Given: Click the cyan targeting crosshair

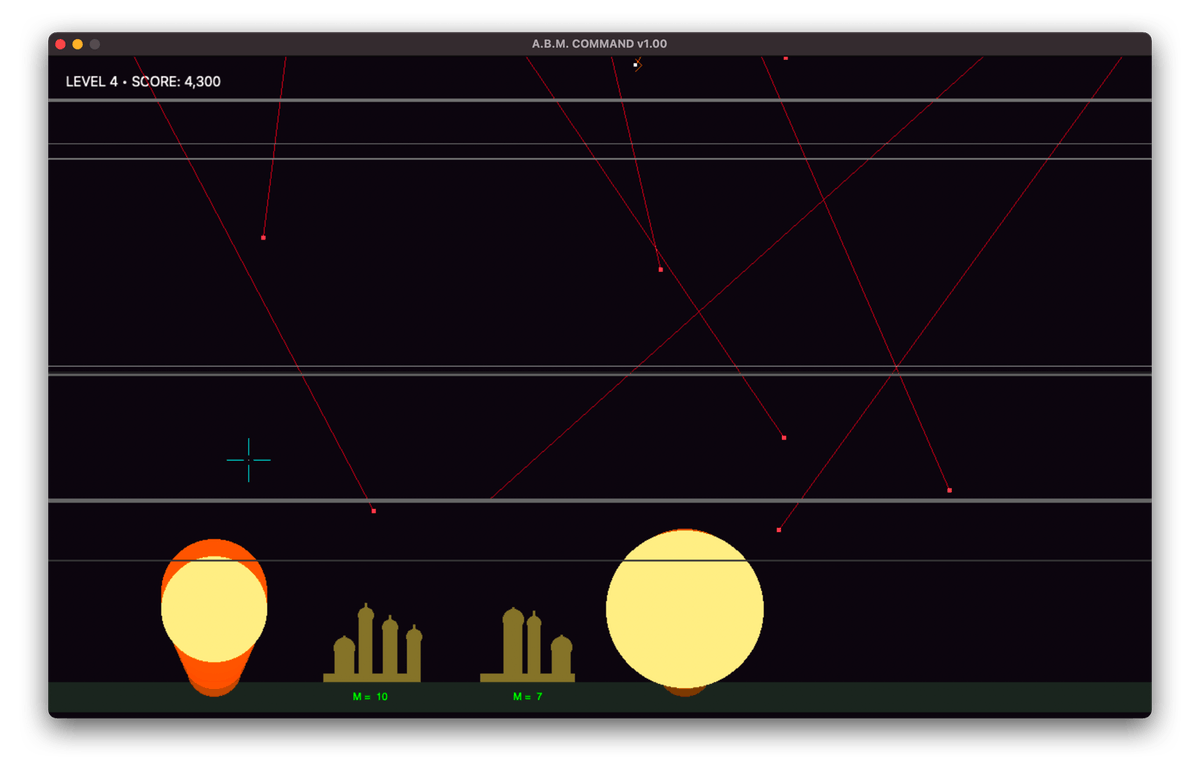Looking at the screenshot, I should pyautogui.click(x=248, y=460).
